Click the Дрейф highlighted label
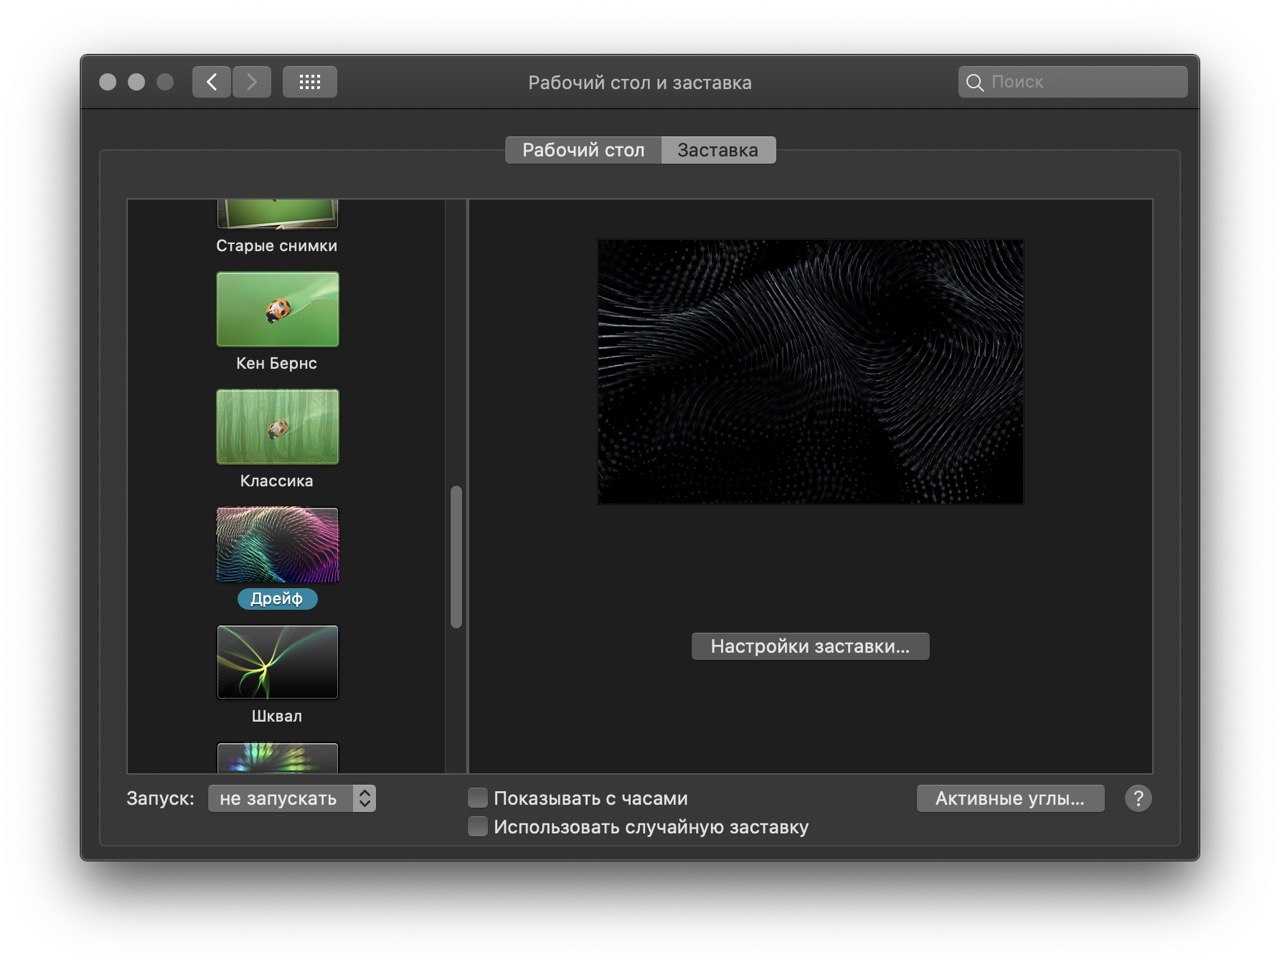Screen dimensions: 1280x967 (x=277, y=598)
